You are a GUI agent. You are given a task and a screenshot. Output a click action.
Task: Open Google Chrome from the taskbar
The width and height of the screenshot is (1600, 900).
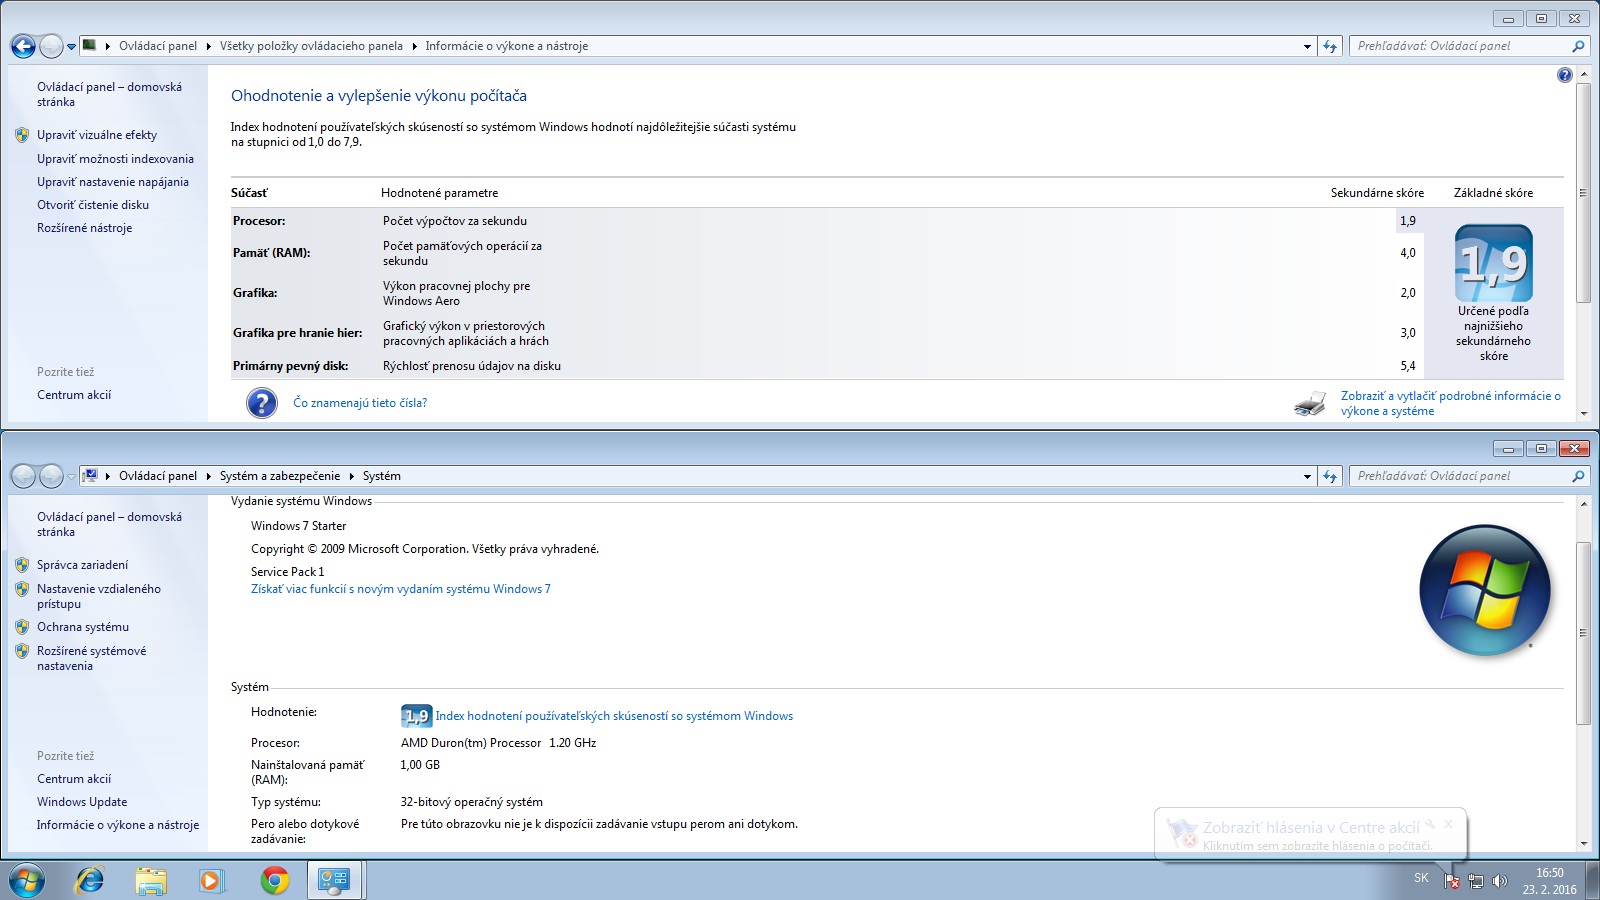click(274, 880)
